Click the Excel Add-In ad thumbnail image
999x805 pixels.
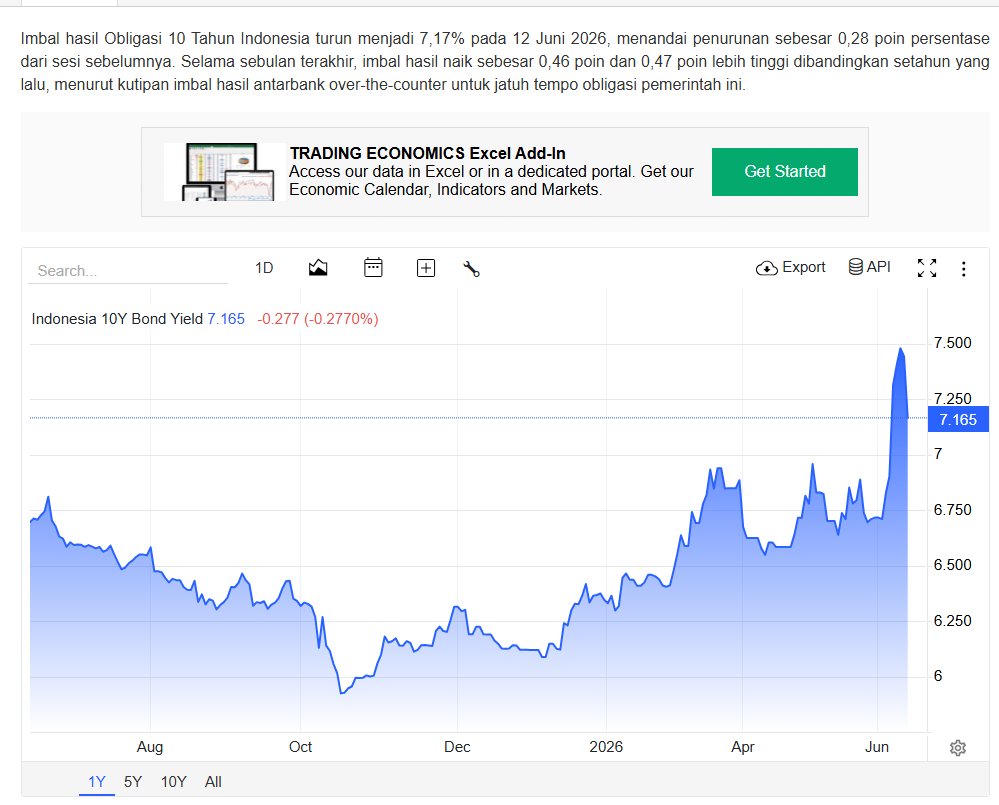click(x=224, y=172)
